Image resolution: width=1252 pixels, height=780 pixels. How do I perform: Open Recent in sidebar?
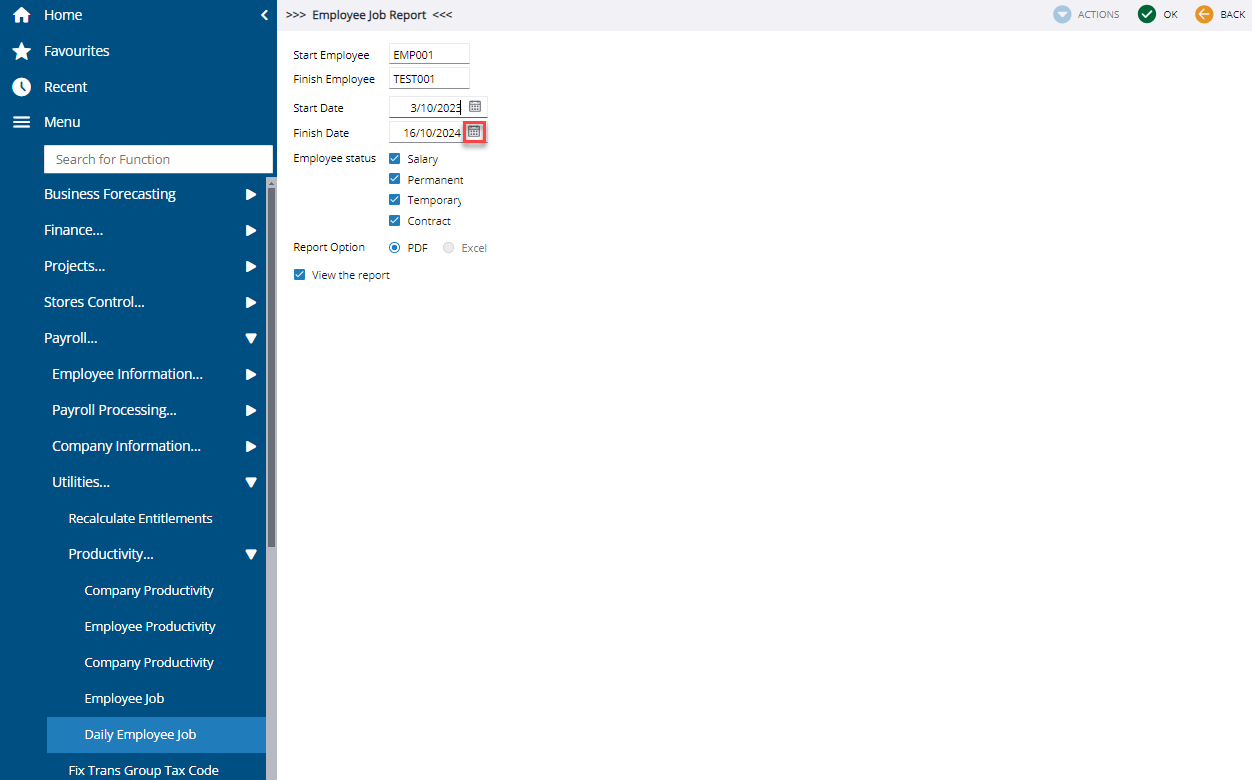point(66,87)
